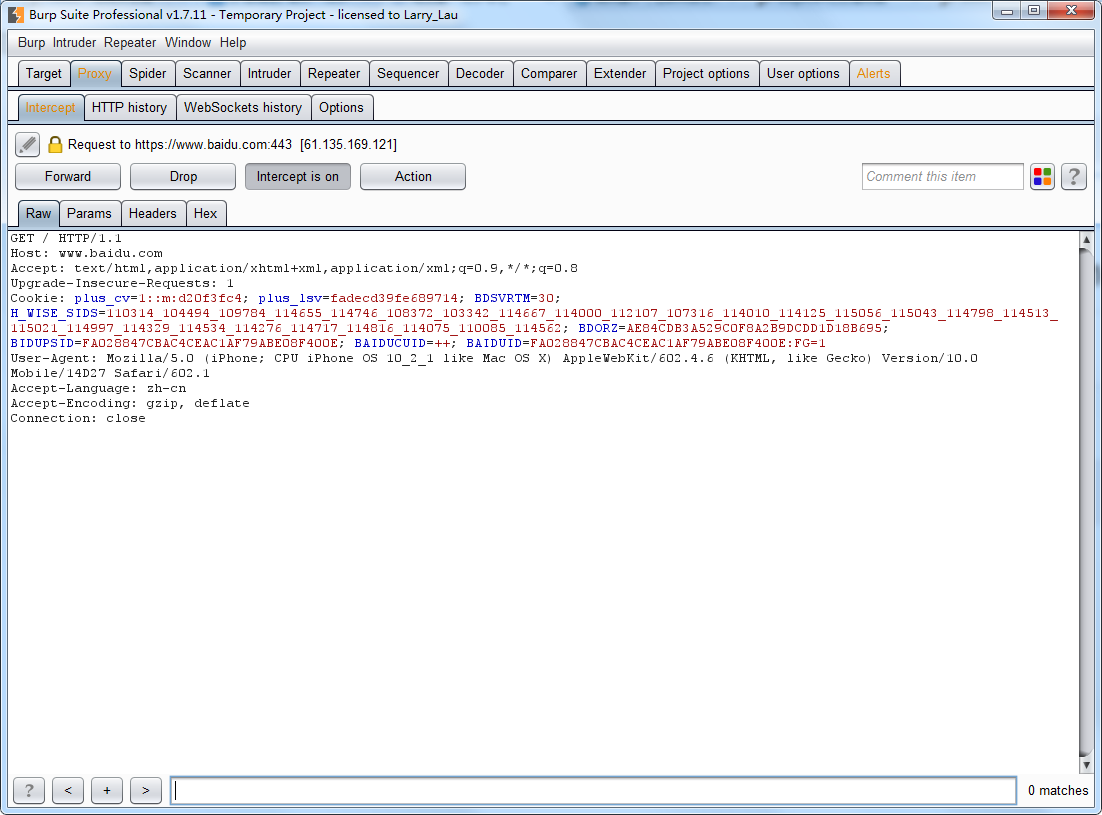Open the help question mark button near comment
The image size is (1102, 815).
(x=1074, y=177)
